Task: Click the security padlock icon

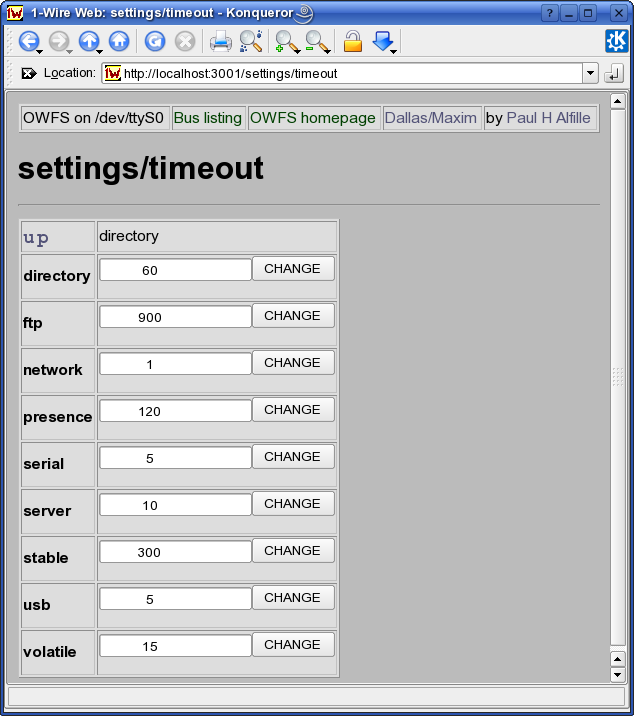Action: pyautogui.click(x=353, y=41)
